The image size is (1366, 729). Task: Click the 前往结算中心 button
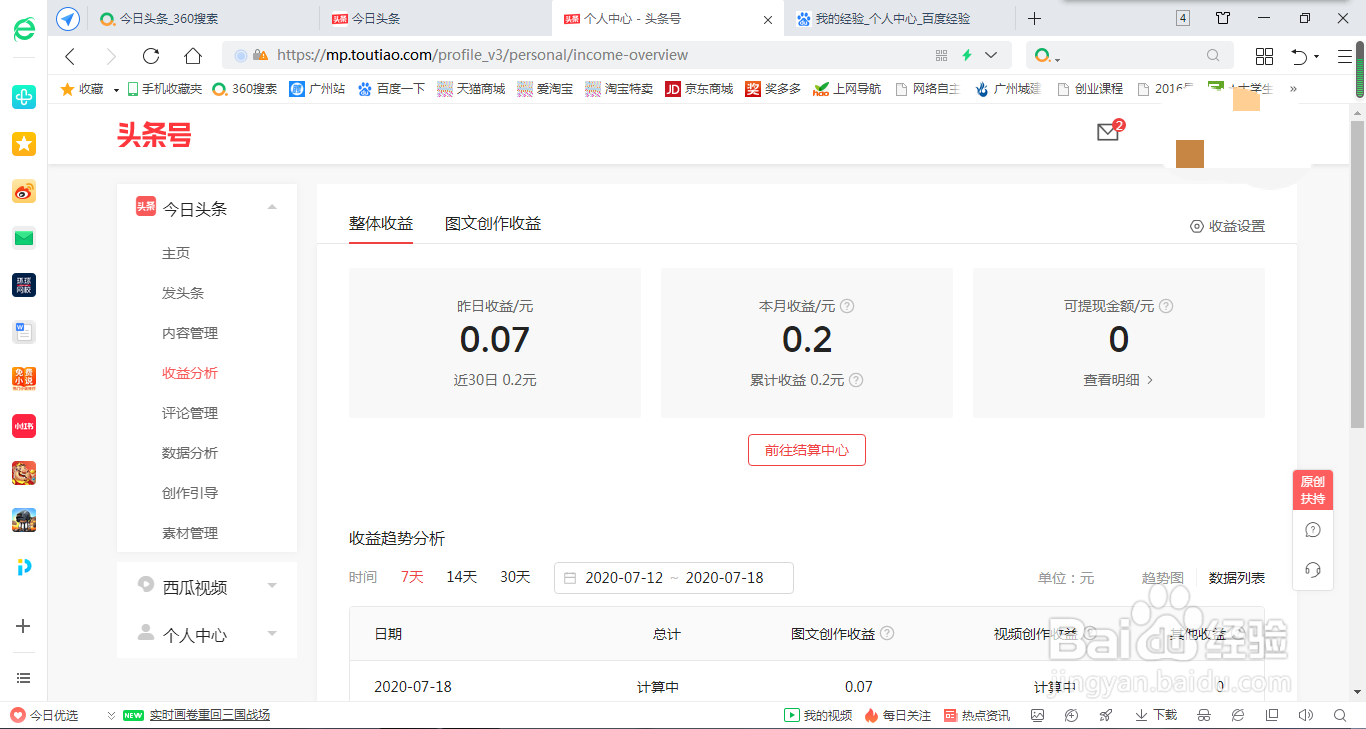[806, 449]
